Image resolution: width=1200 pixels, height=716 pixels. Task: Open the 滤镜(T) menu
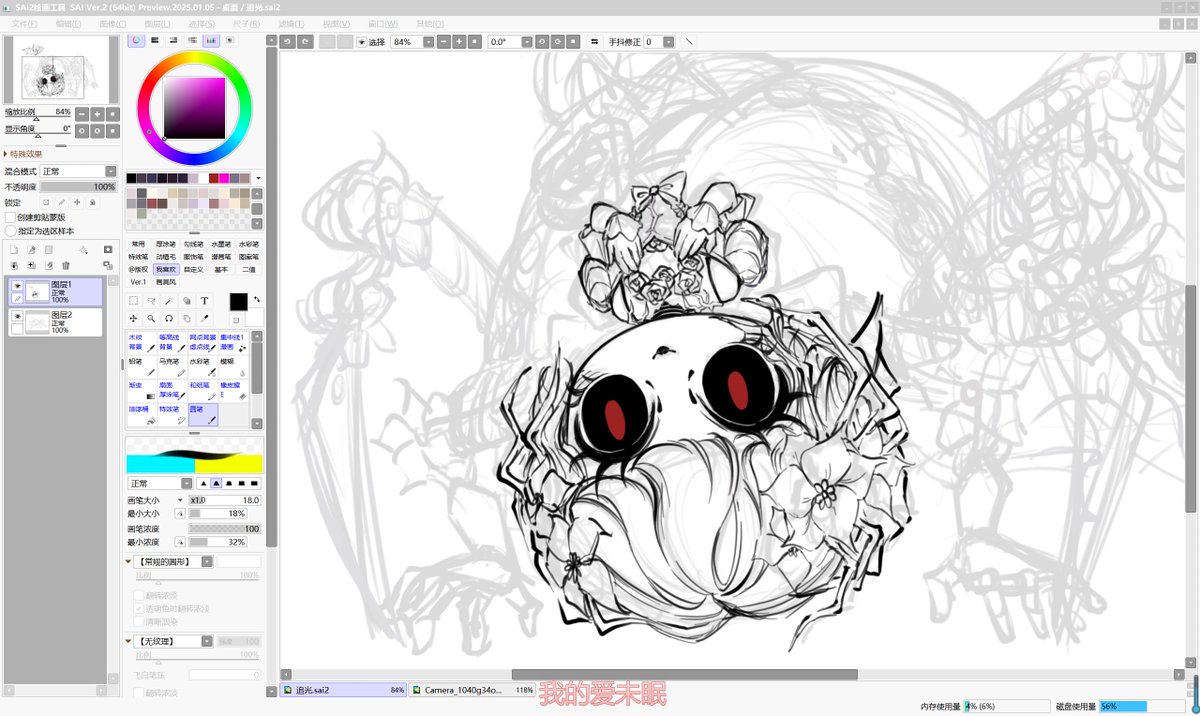point(291,23)
